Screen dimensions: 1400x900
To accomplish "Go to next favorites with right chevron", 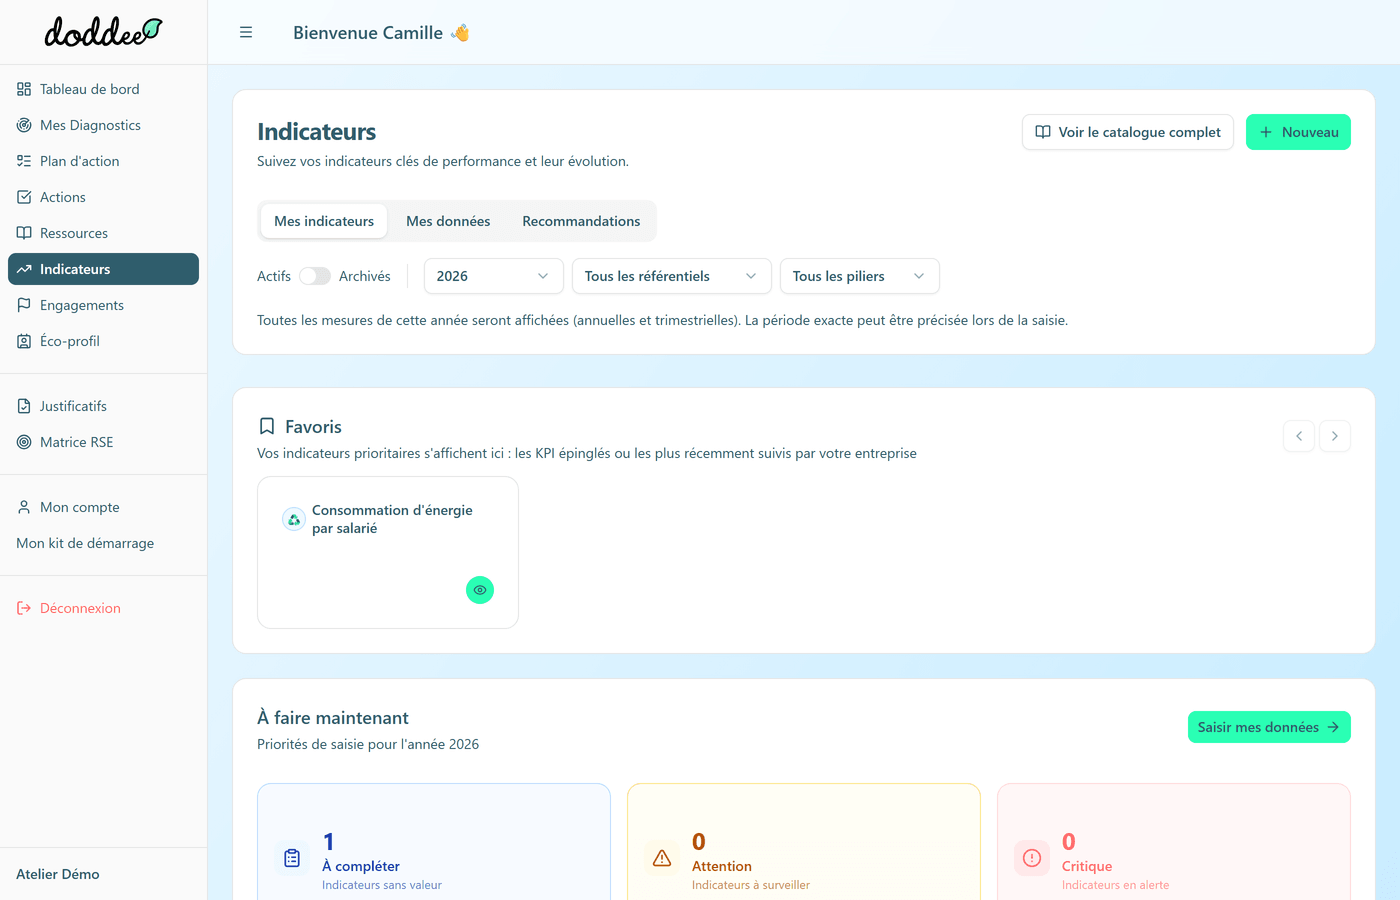I will pyautogui.click(x=1335, y=436).
